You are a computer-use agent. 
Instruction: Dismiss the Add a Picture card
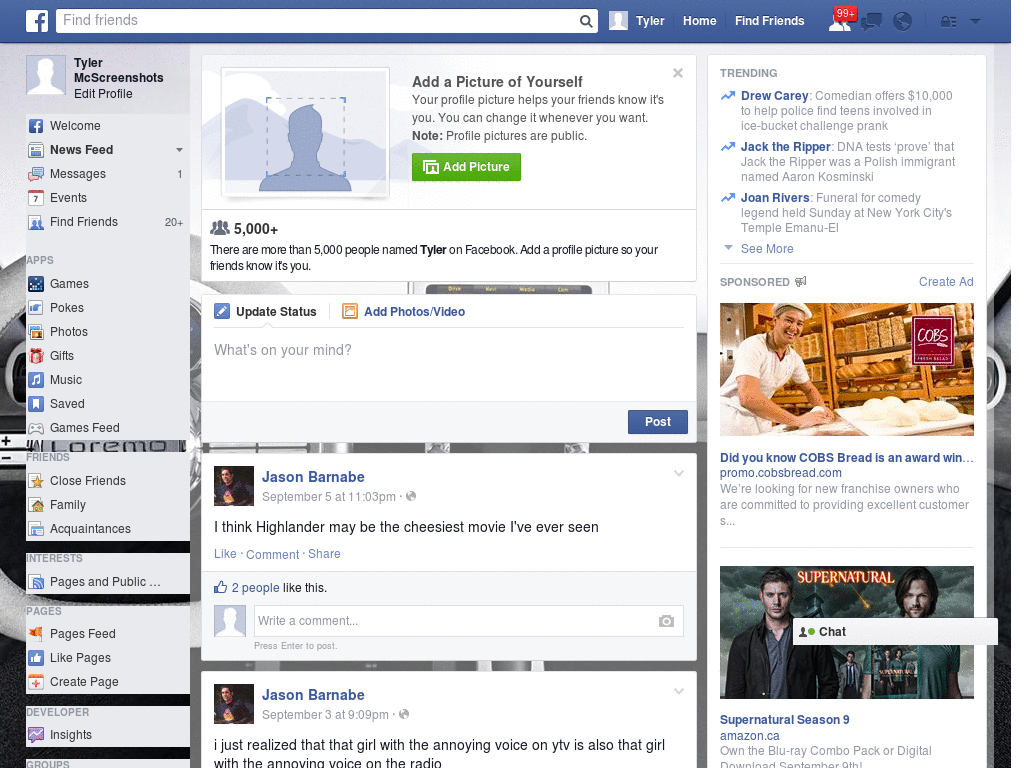678,73
